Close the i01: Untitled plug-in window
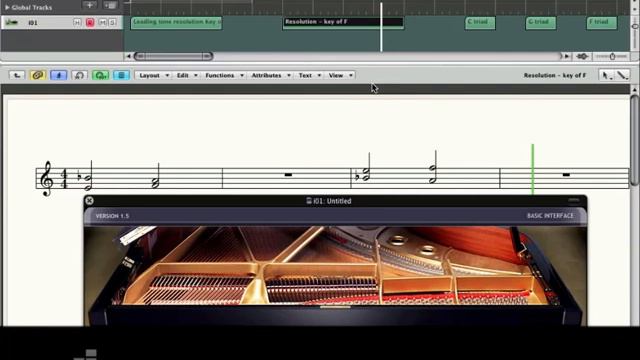 [89, 200]
